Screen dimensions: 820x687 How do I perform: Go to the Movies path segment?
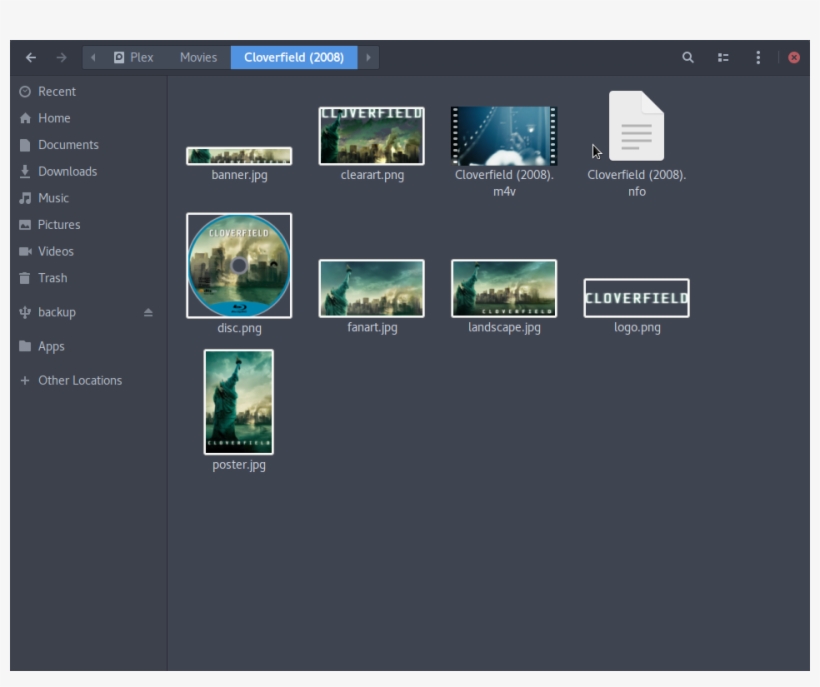pos(198,58)
